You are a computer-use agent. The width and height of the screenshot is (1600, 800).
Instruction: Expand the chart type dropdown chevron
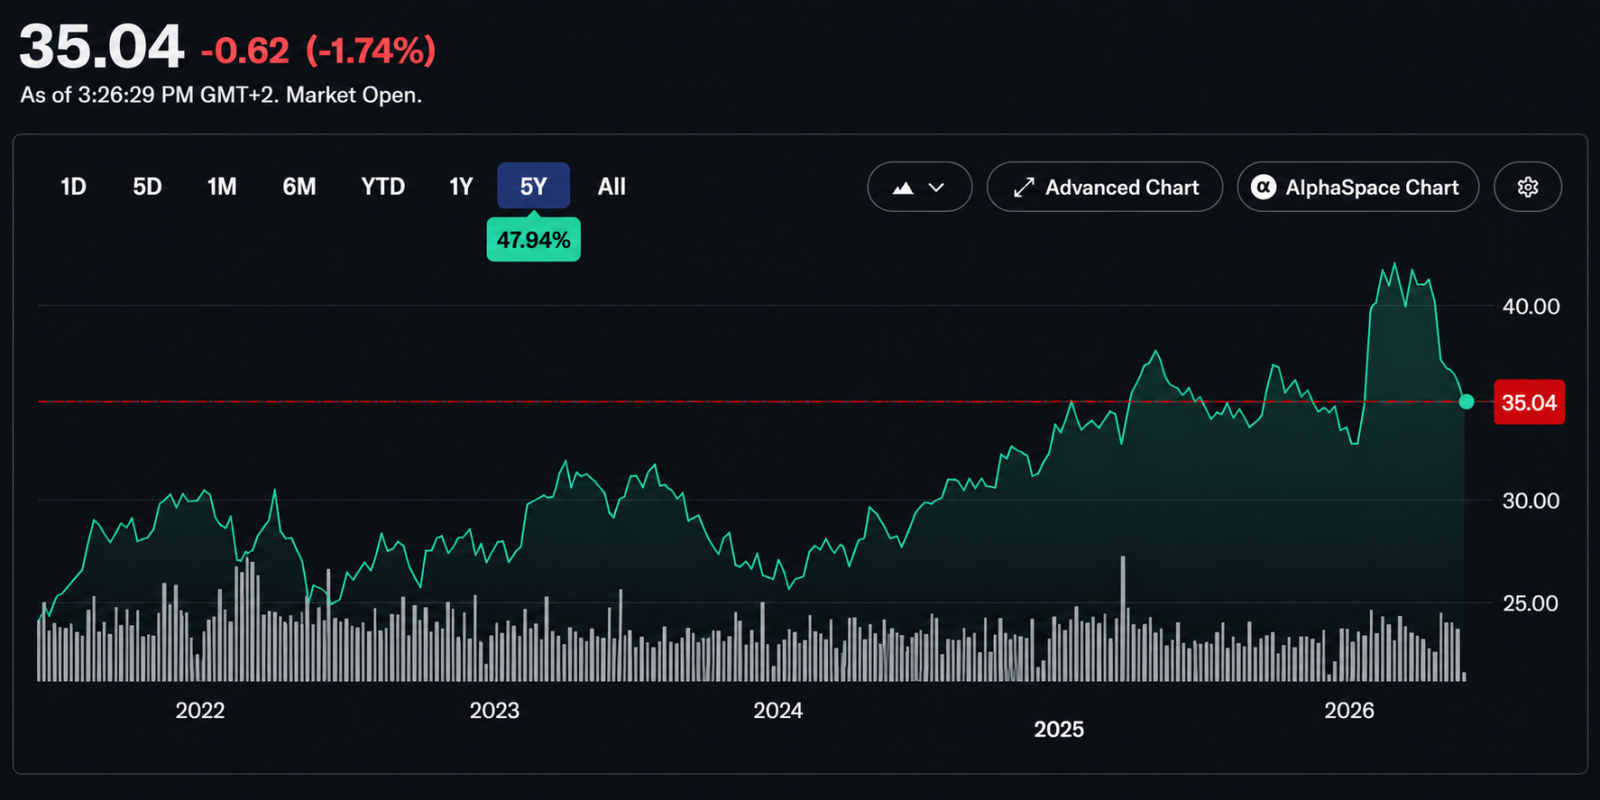click(x=937, y=187)
